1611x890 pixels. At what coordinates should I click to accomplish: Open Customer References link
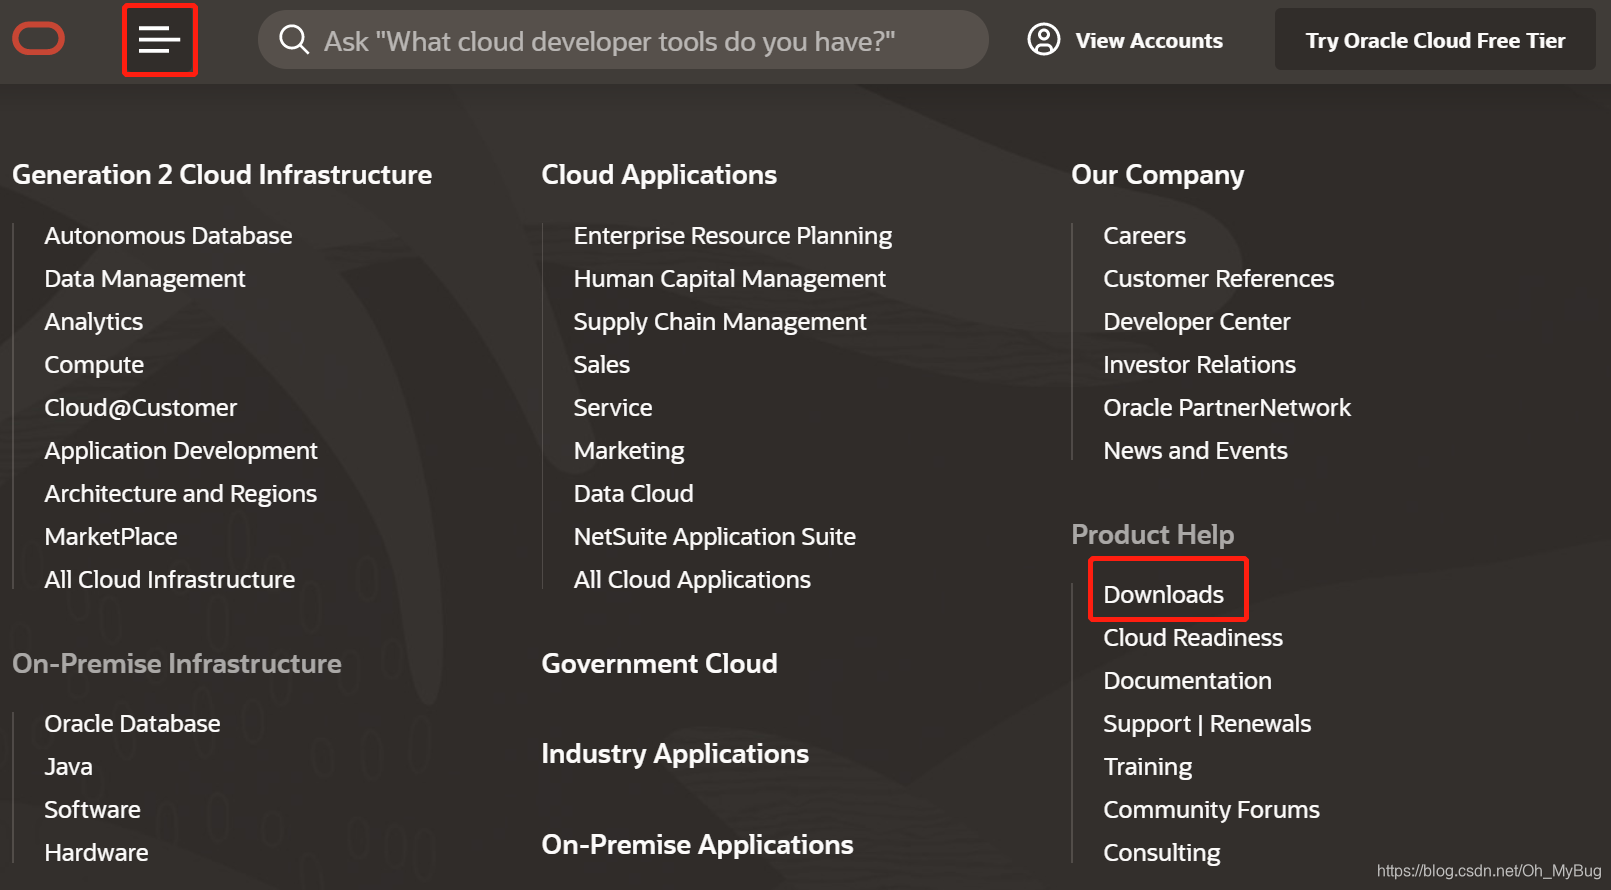(x=1219, y=279)
